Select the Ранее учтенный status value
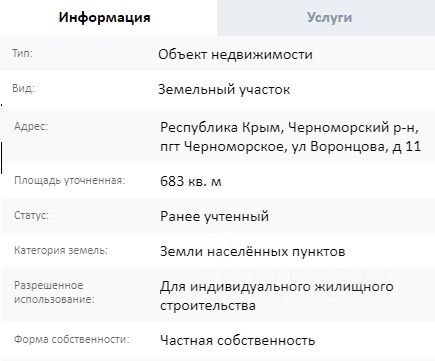 (x=214, y=216)
